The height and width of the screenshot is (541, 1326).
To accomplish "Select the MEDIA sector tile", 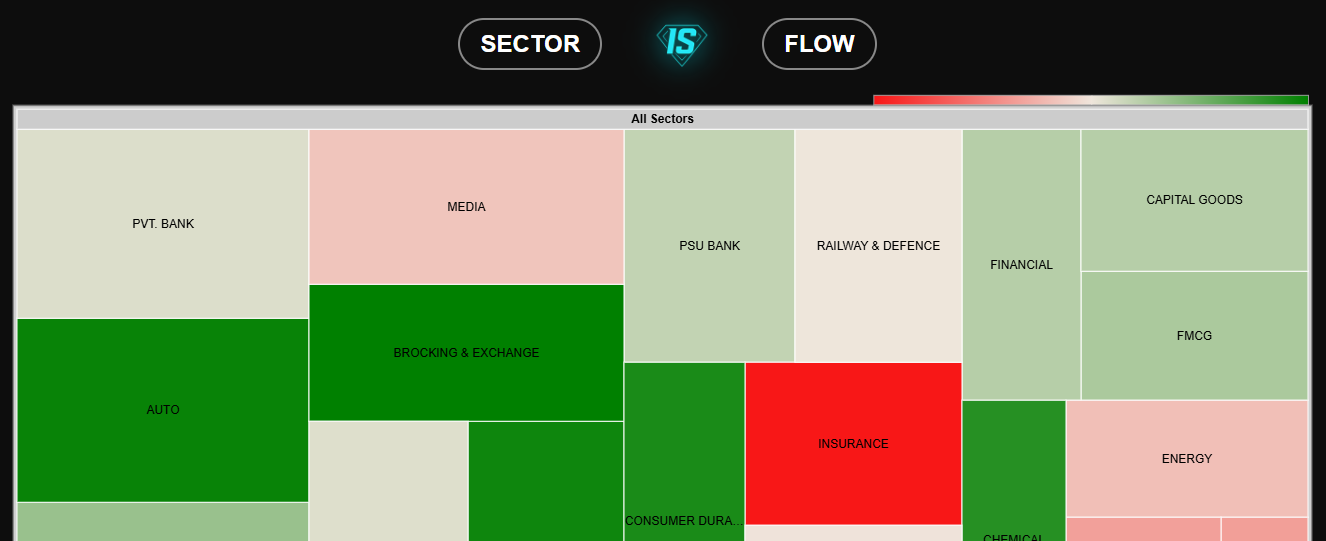I will (466, 207).
